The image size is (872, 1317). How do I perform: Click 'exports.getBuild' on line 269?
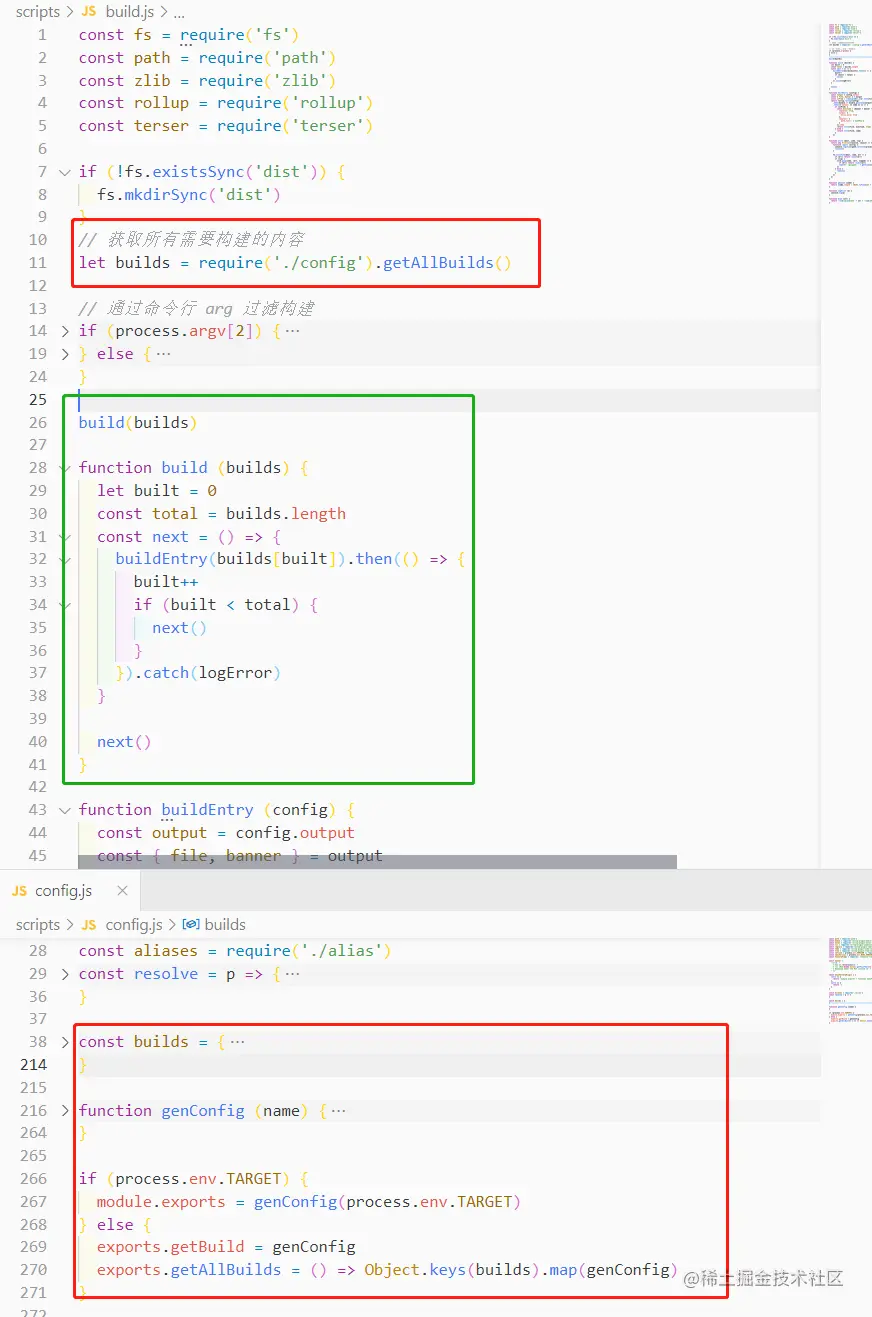pyautogui.click(x=170, y=1247)
